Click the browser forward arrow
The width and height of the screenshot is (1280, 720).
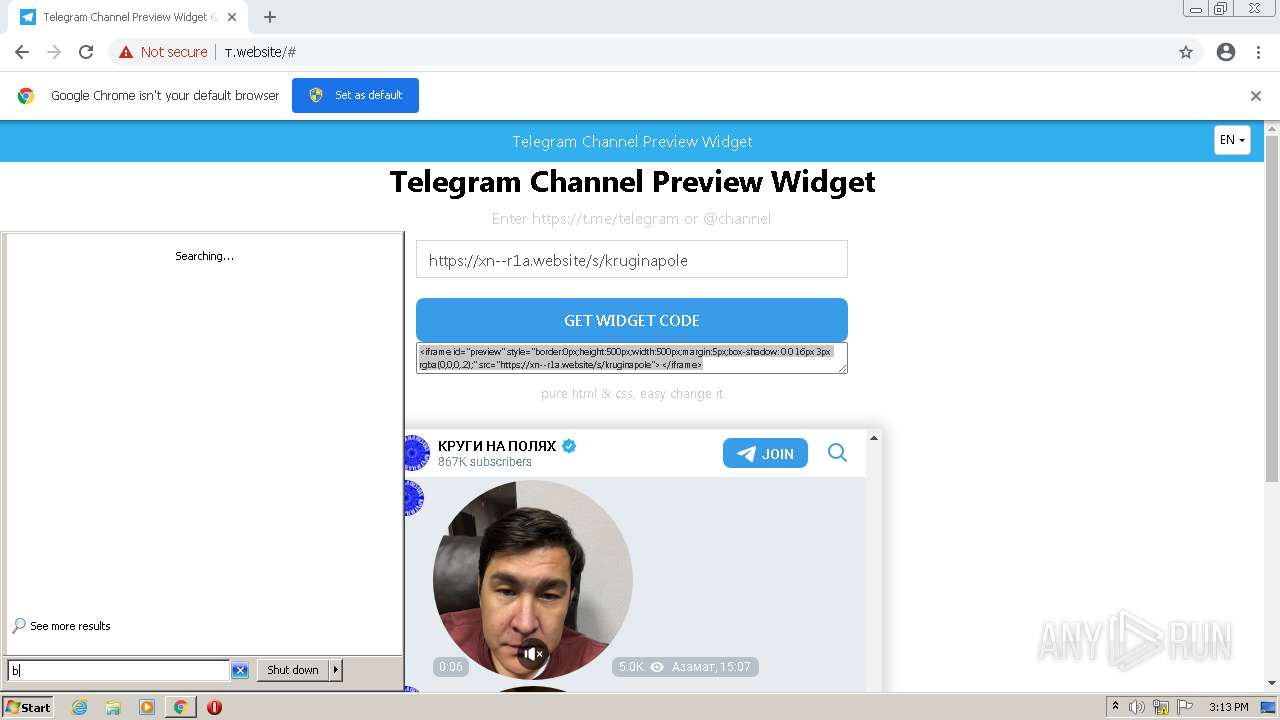pyautogui.click(x=54, y=52)
